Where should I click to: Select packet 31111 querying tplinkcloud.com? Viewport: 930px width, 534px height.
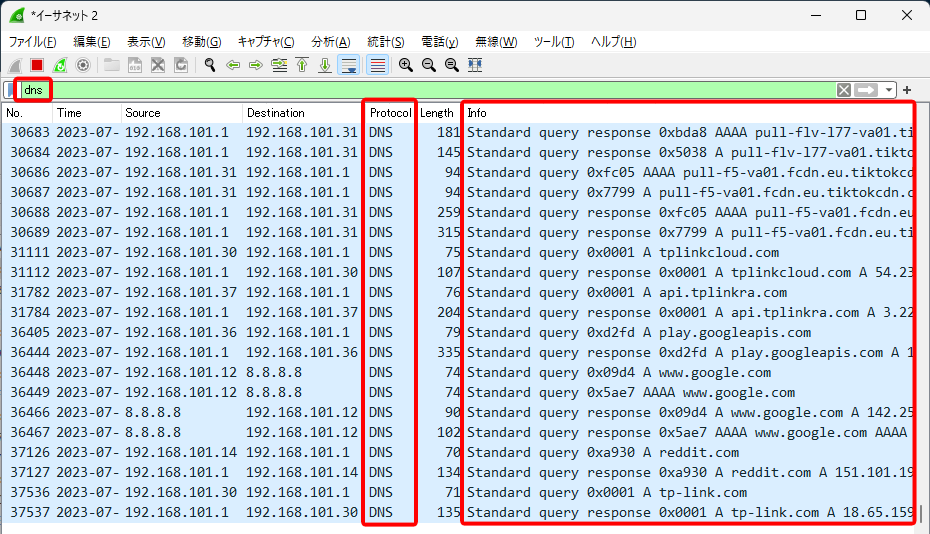(460, 252)
